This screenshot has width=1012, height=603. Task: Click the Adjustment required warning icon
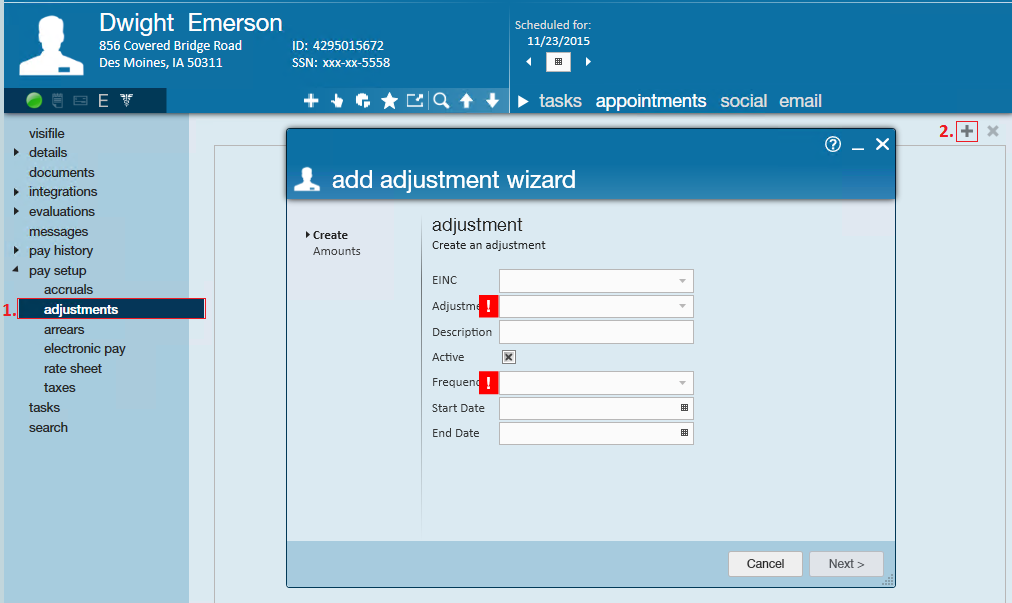point(489,306)
